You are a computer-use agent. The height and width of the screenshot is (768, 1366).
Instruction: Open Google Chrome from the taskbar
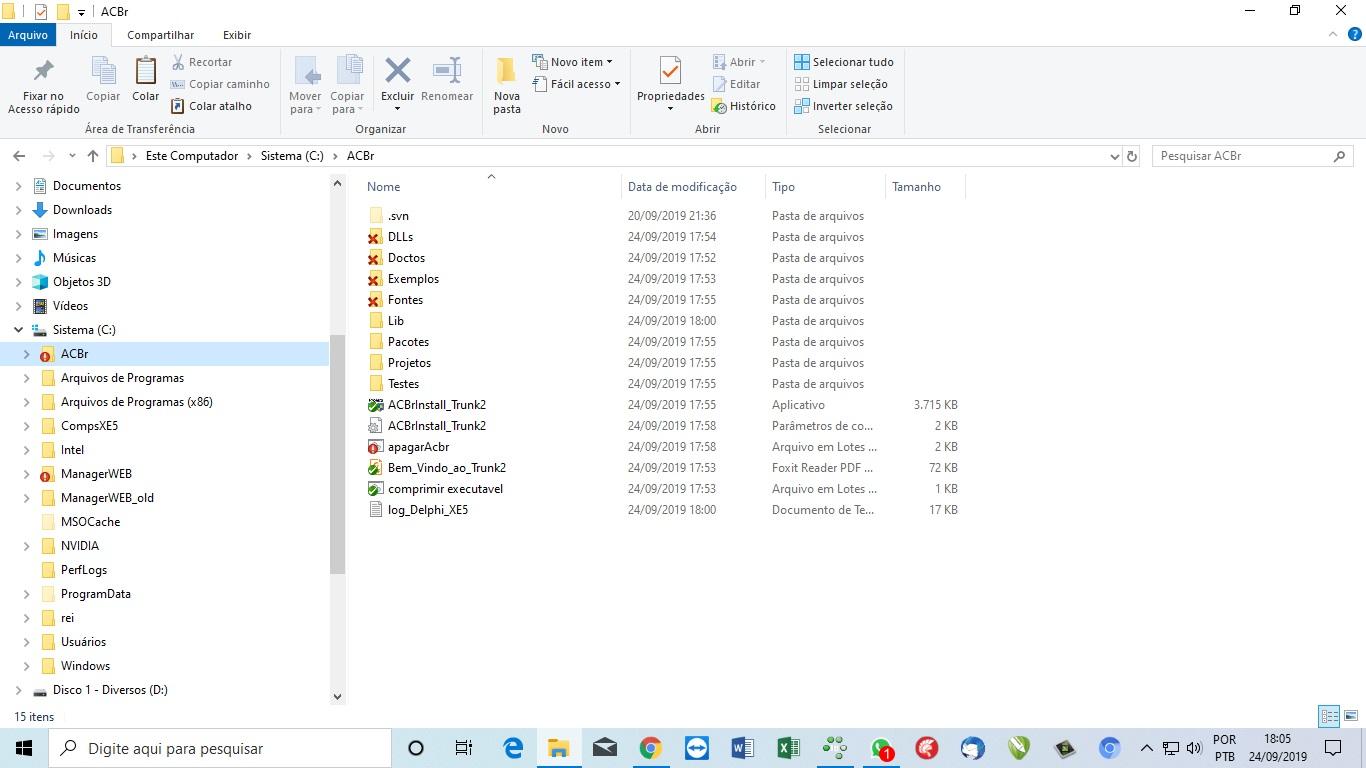point(651,748)
